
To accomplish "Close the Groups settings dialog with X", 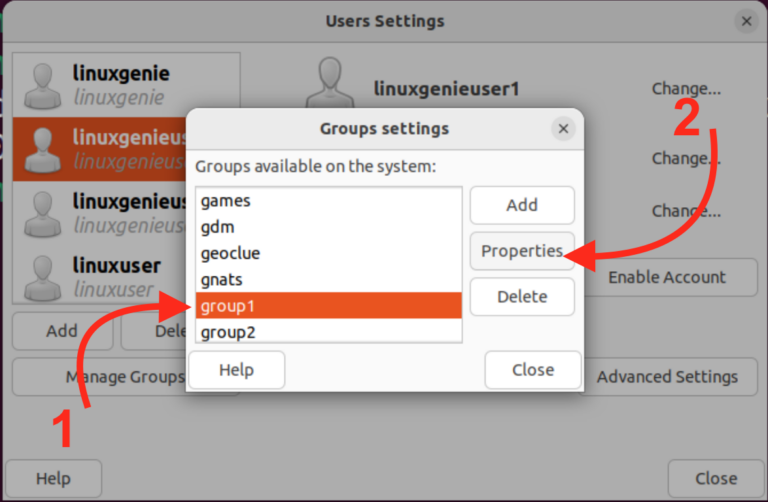I will [563, 129].
